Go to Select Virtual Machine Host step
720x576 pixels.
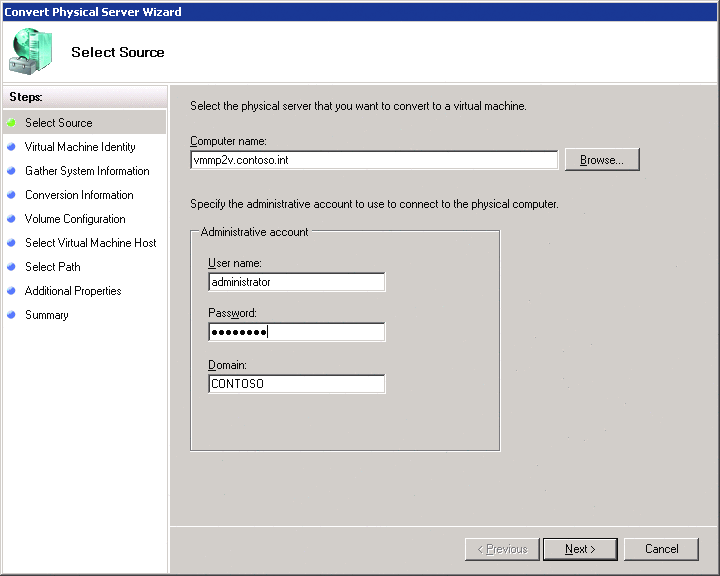(x=90, y=243)
